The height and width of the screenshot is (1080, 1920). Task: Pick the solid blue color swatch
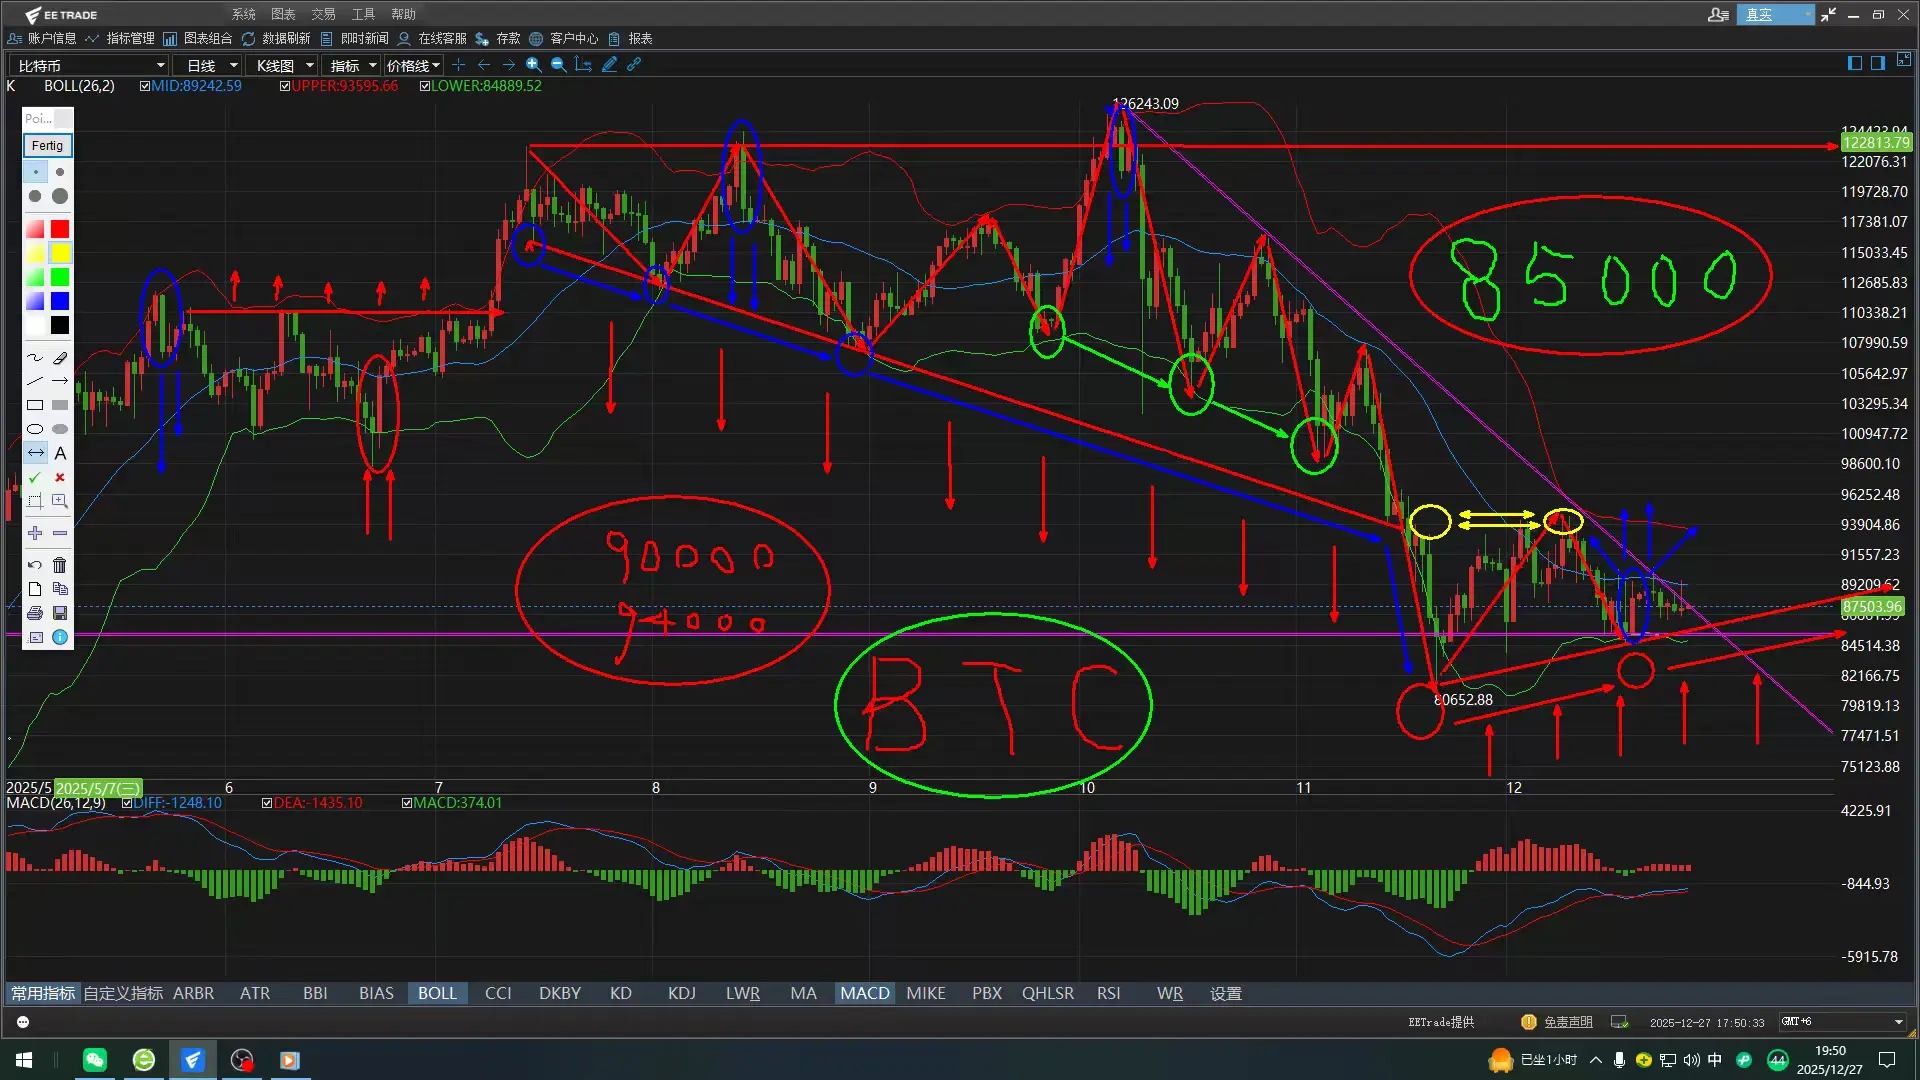tap(60, 301)
